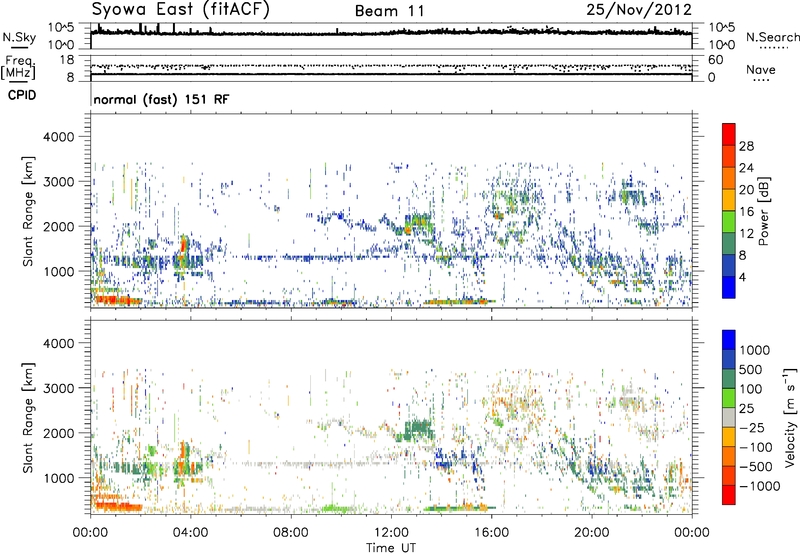Viewport: 800px width, 554px height.
Task: Click the '-1000' label on the velocity color bar
Action: [x=759, y=486]
